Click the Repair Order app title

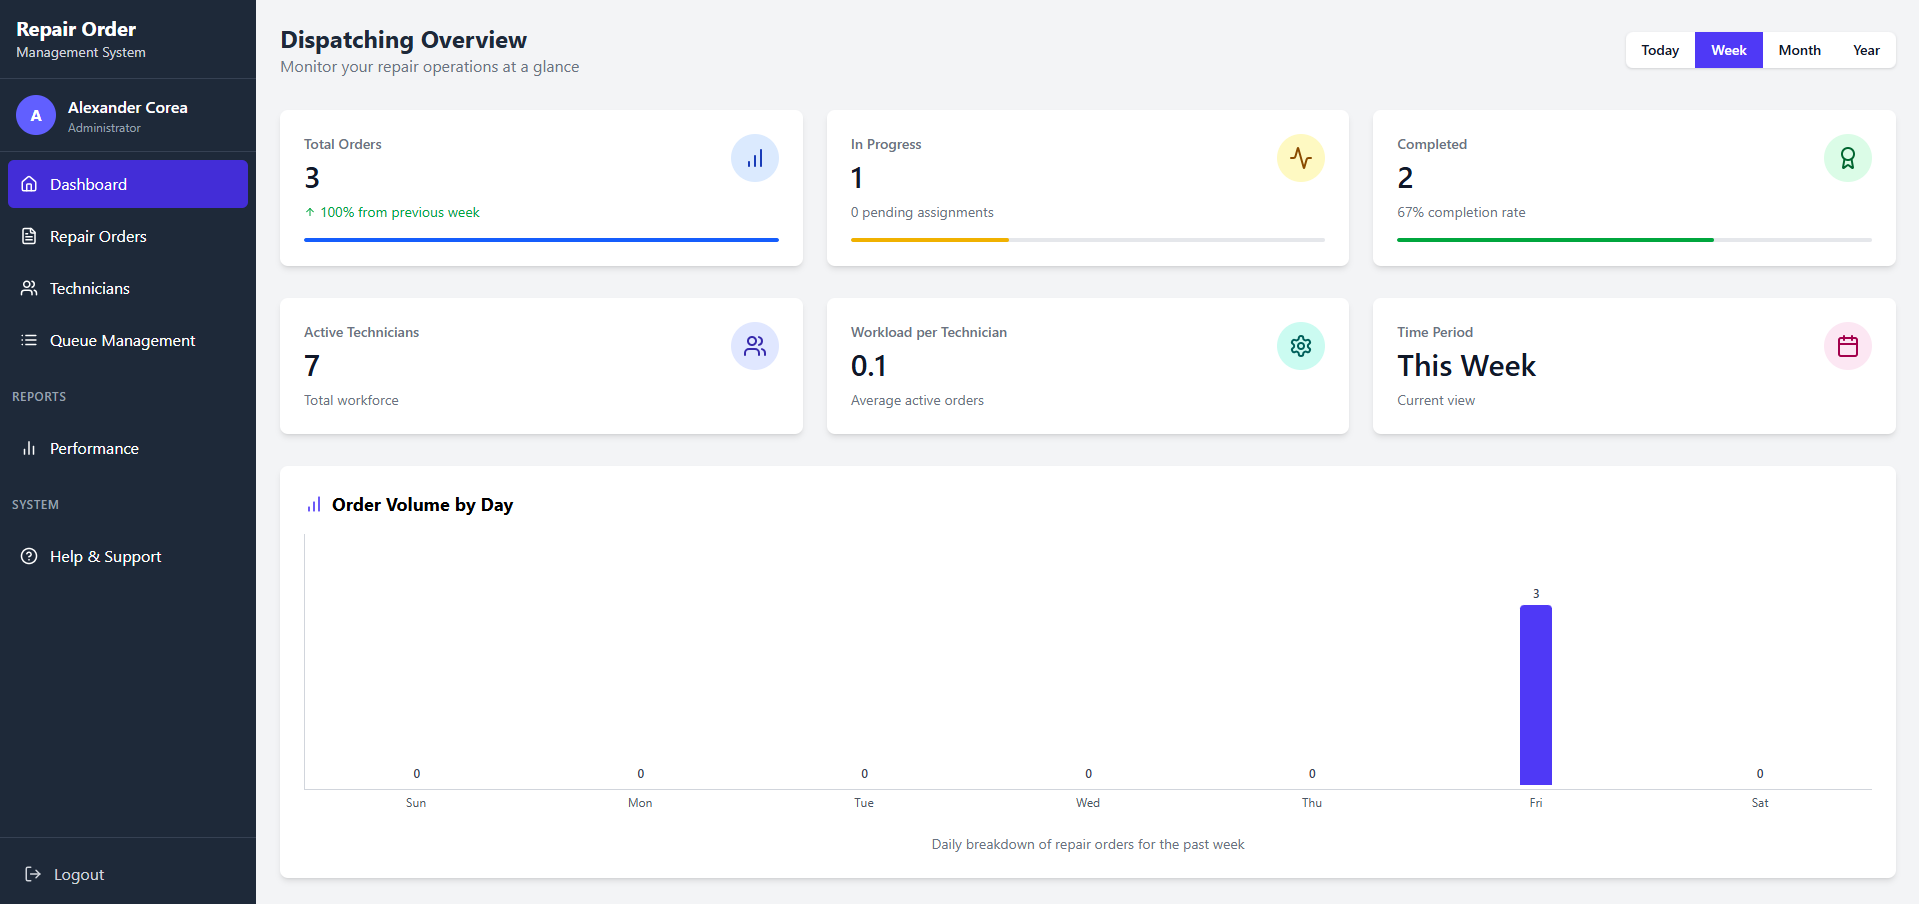tap(76, 29)
